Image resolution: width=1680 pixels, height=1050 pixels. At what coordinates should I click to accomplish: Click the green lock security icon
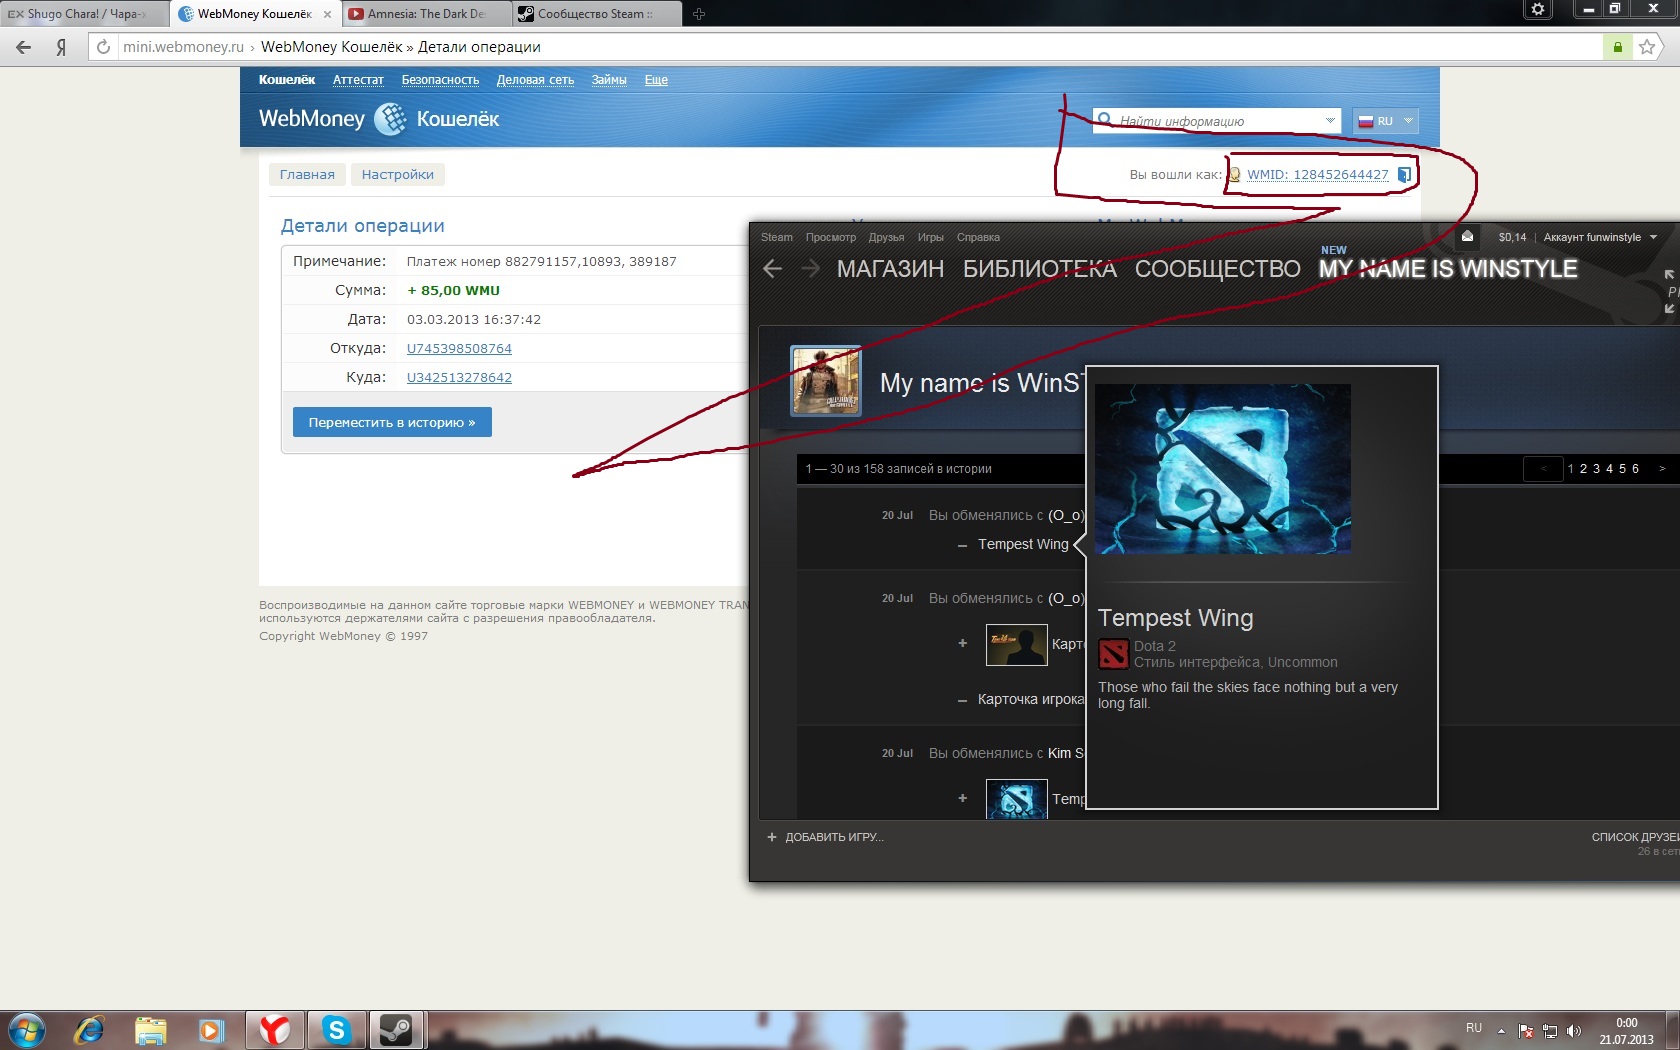1617,47
